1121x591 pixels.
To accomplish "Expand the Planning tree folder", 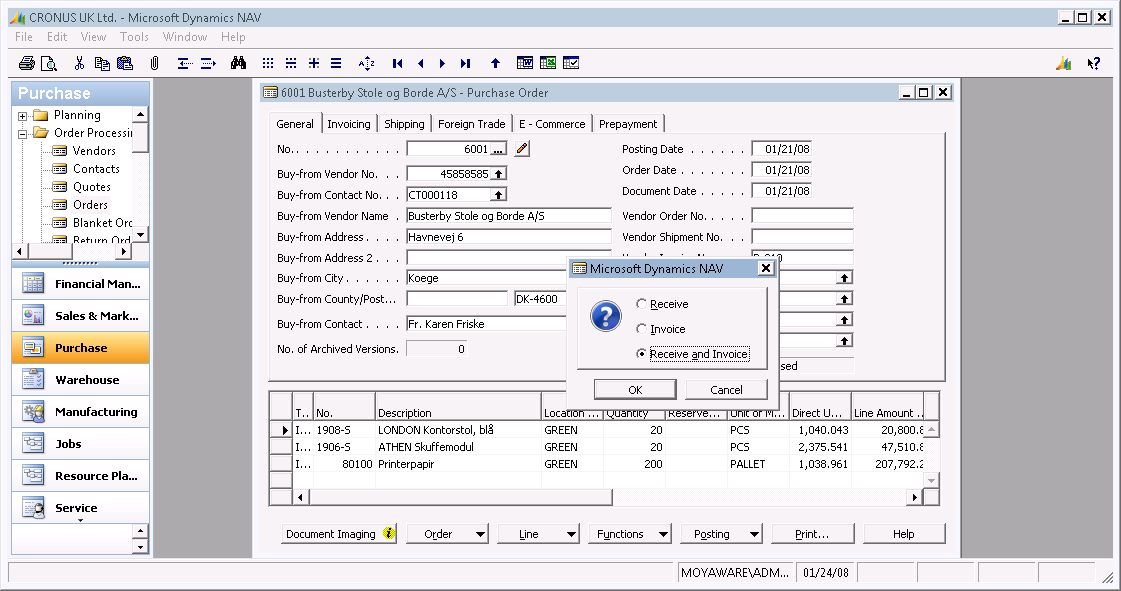I will point(22,116).
